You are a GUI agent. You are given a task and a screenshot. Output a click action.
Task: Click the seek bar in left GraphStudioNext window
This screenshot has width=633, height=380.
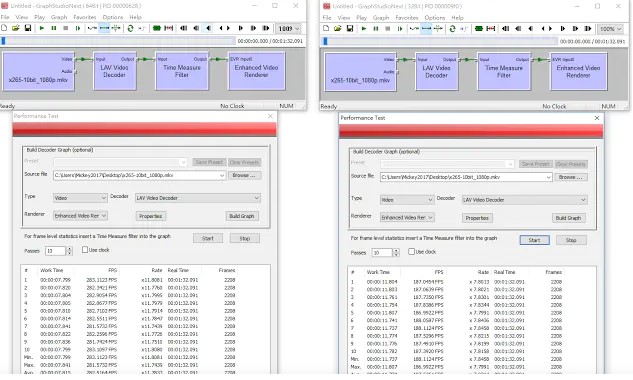pos(118,41)
